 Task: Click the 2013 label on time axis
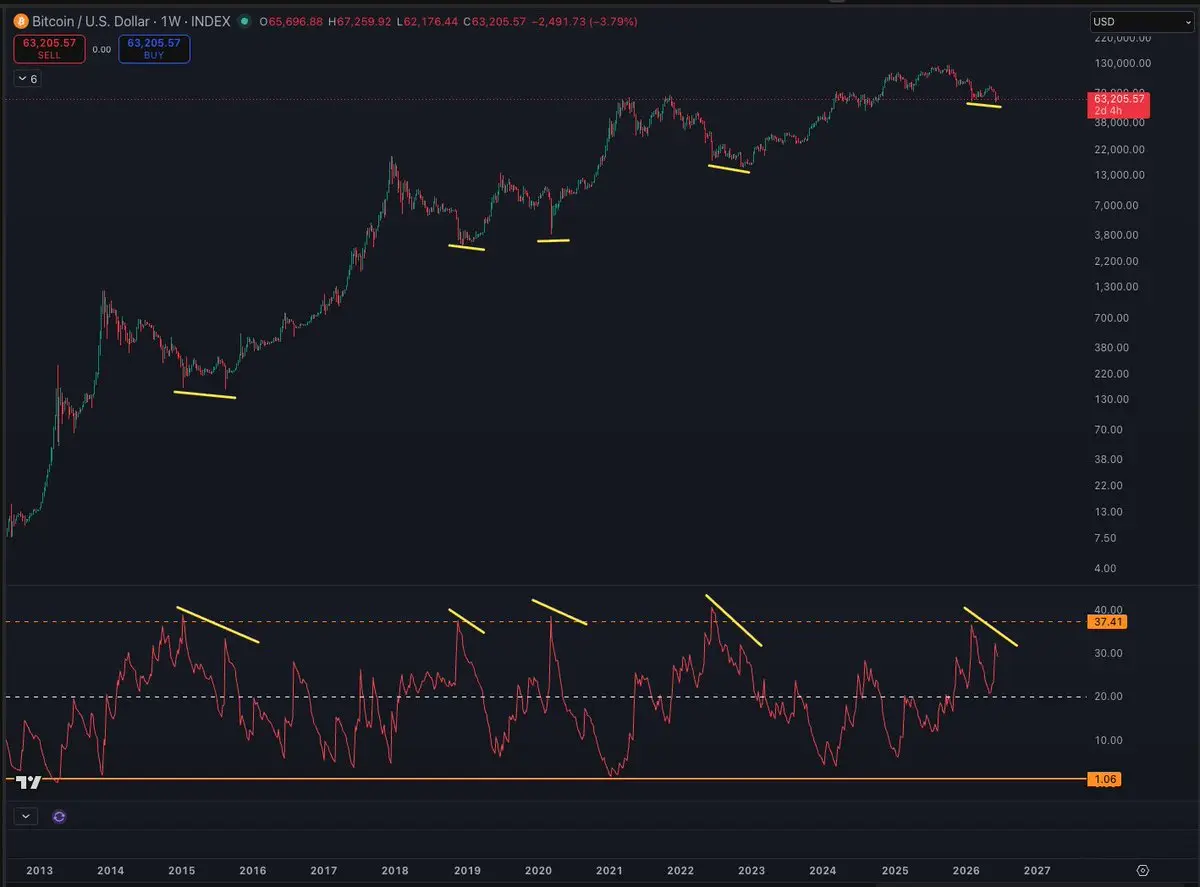pyautogui.click(x=39, y=871)
